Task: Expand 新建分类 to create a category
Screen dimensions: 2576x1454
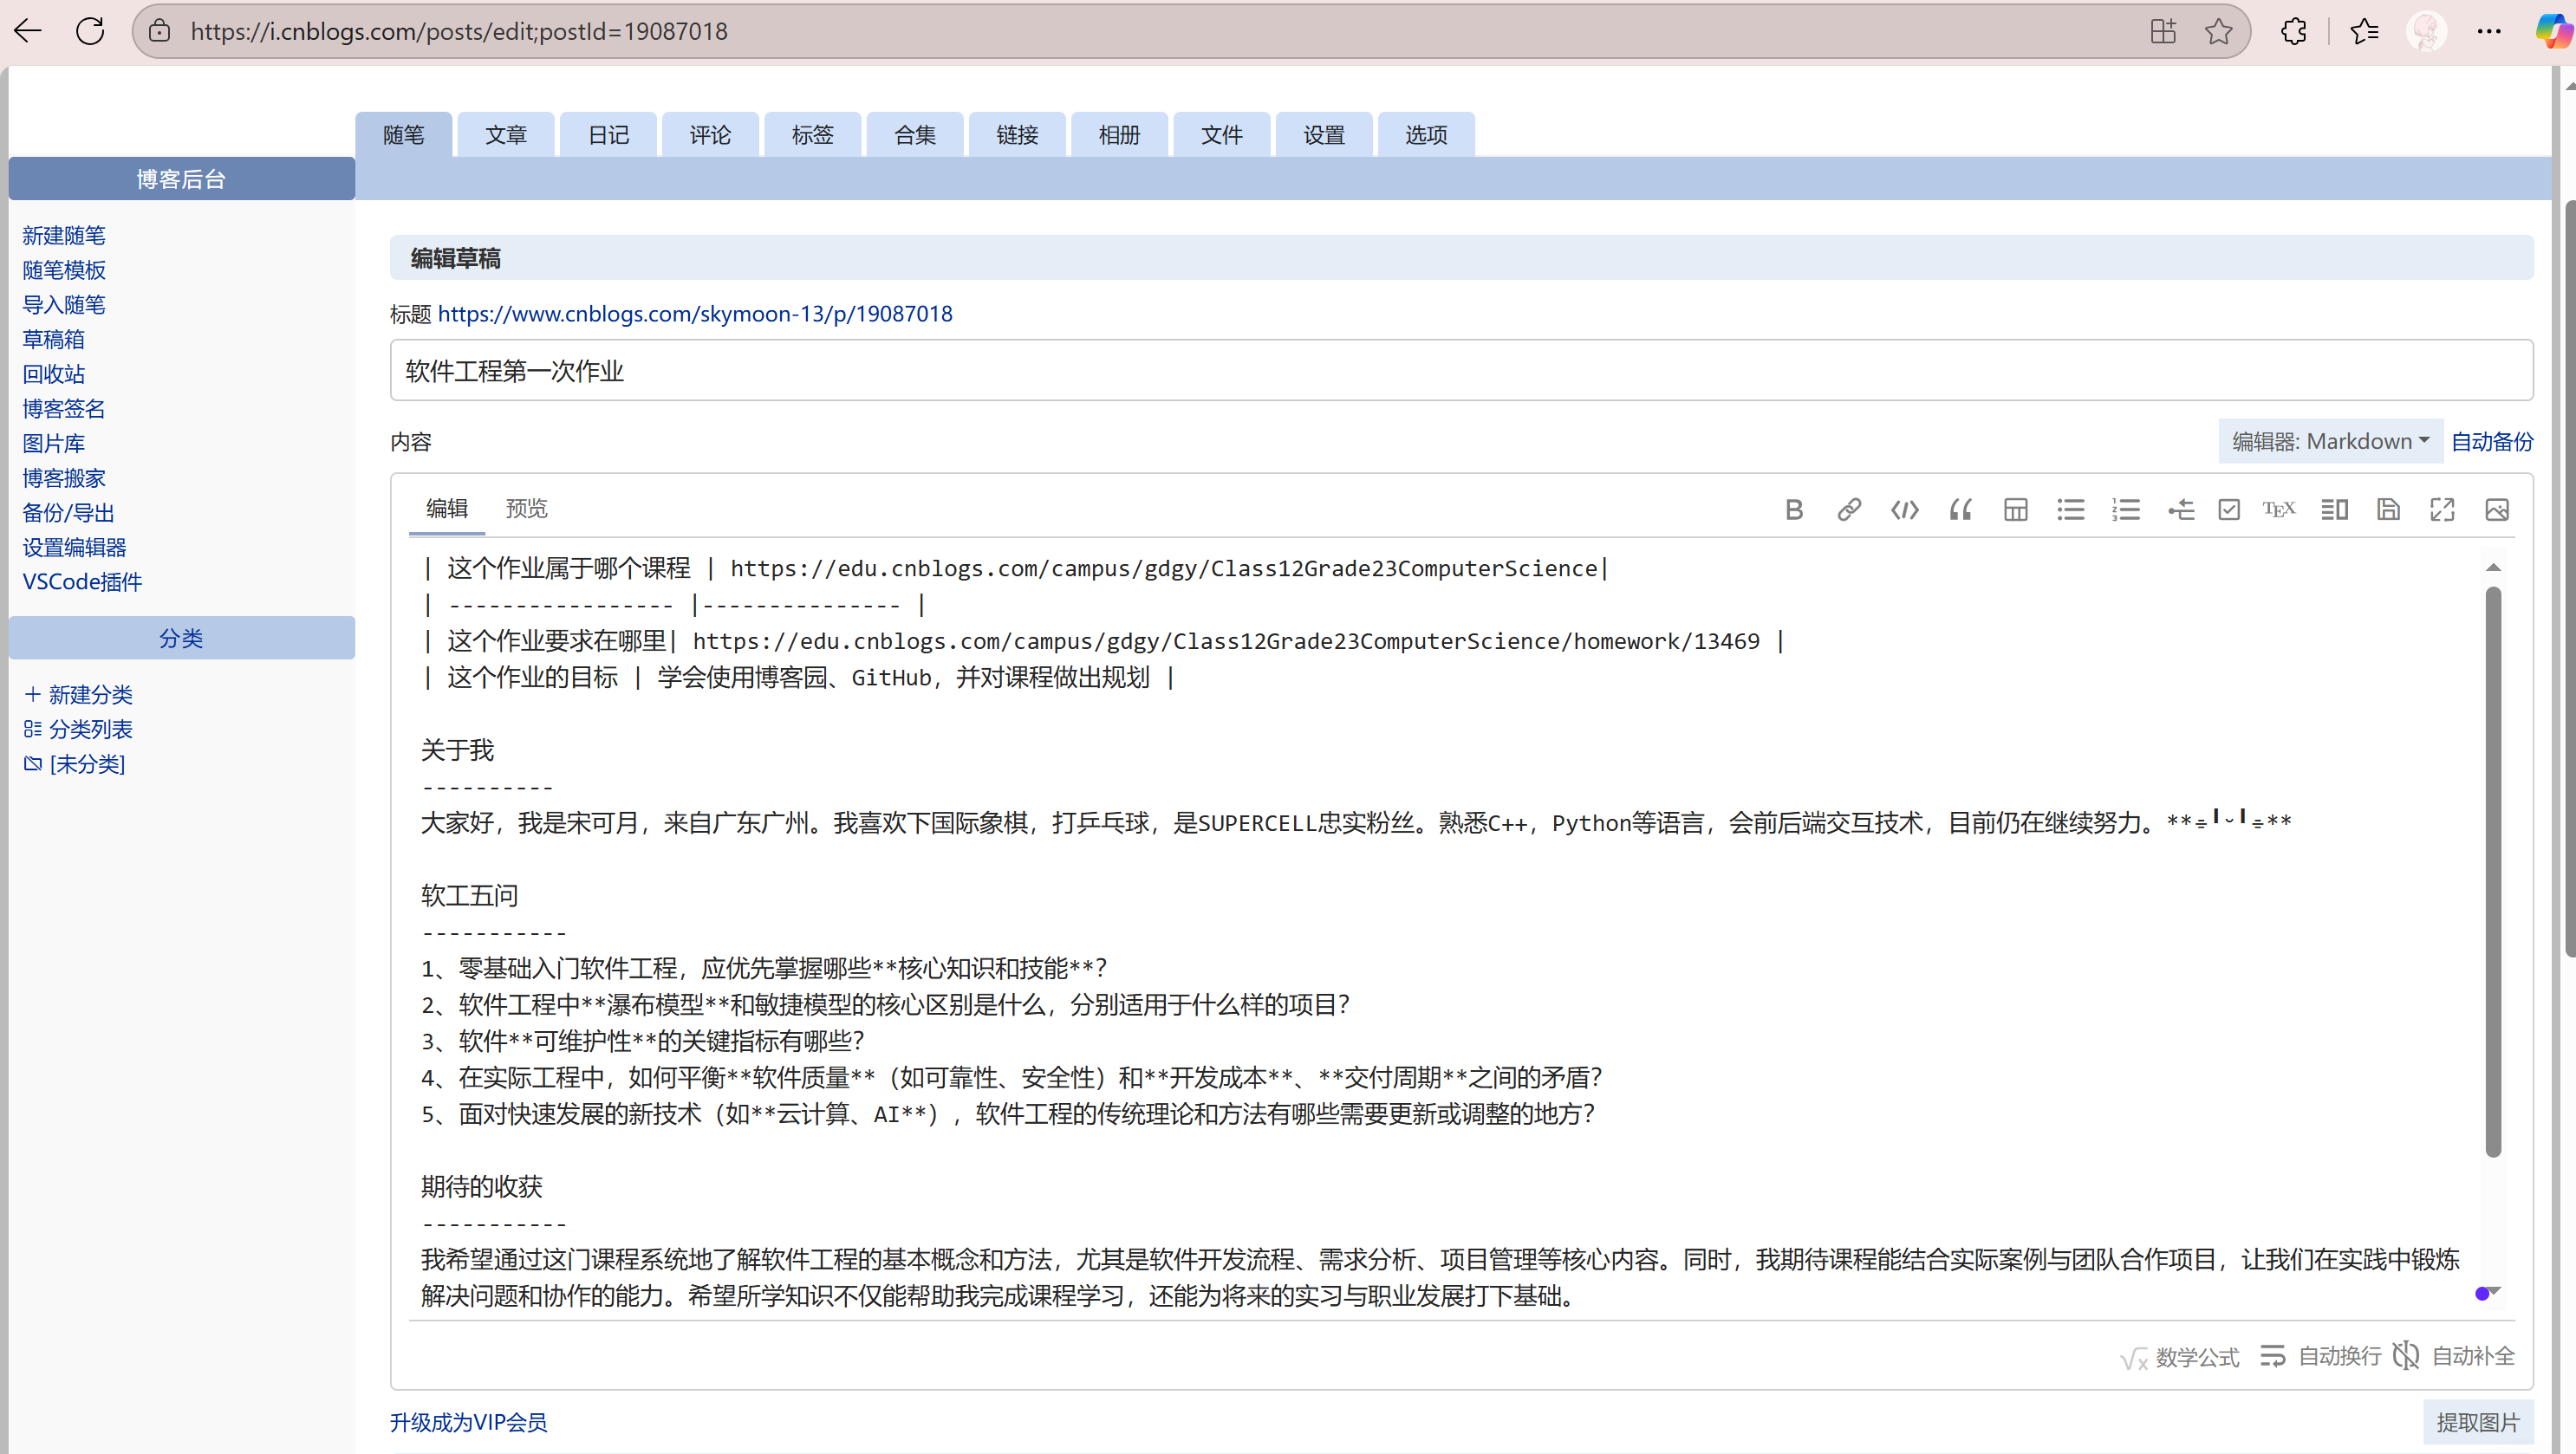Action: (x=78, y=695)
